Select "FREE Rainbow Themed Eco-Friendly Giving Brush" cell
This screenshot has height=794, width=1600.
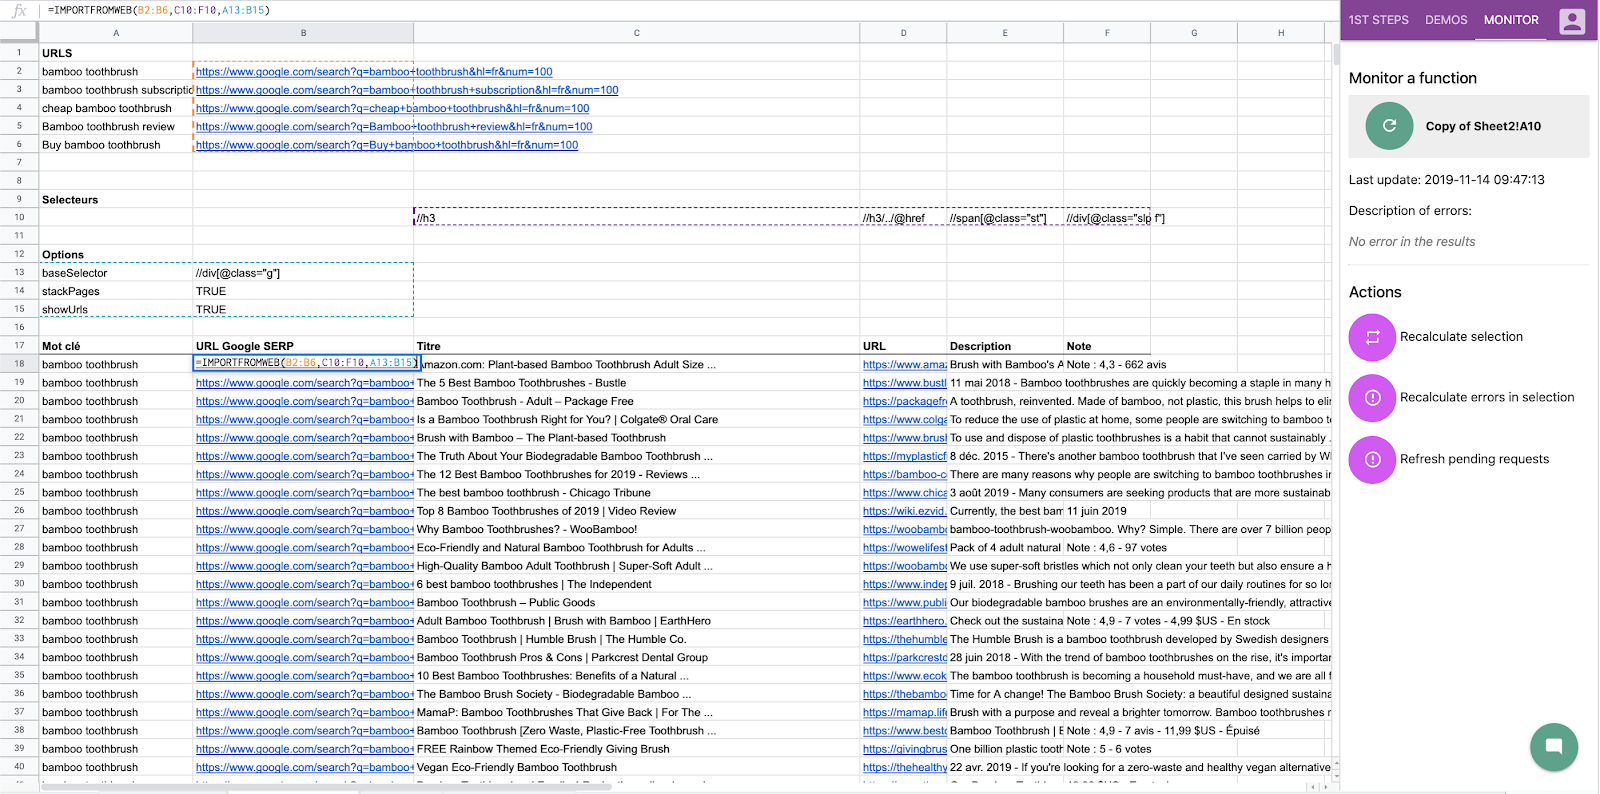(x=637, y=749)
